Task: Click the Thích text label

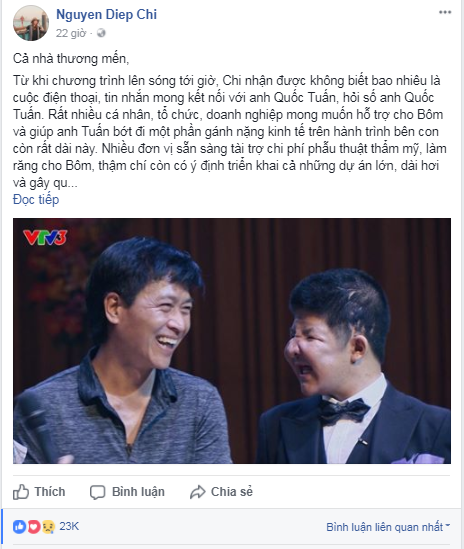Action: pos(50,492)
